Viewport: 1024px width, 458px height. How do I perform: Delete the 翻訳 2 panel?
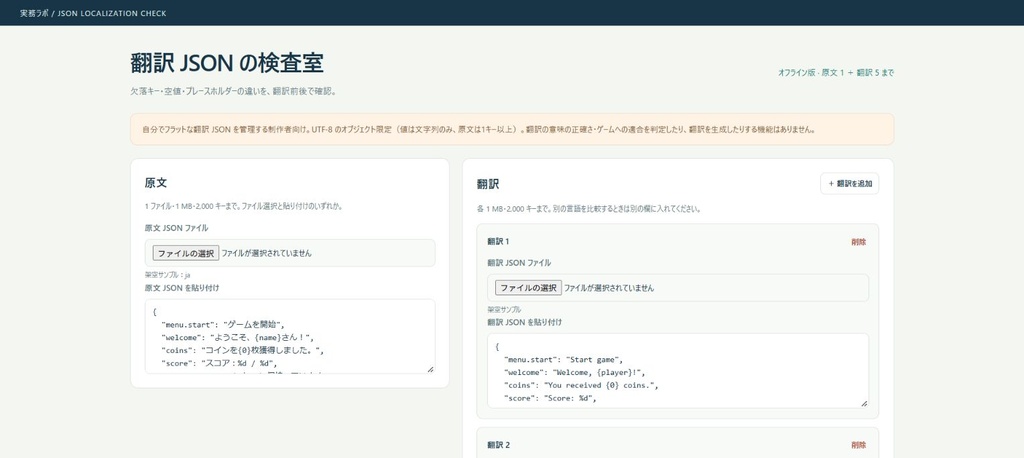(858, 445)
